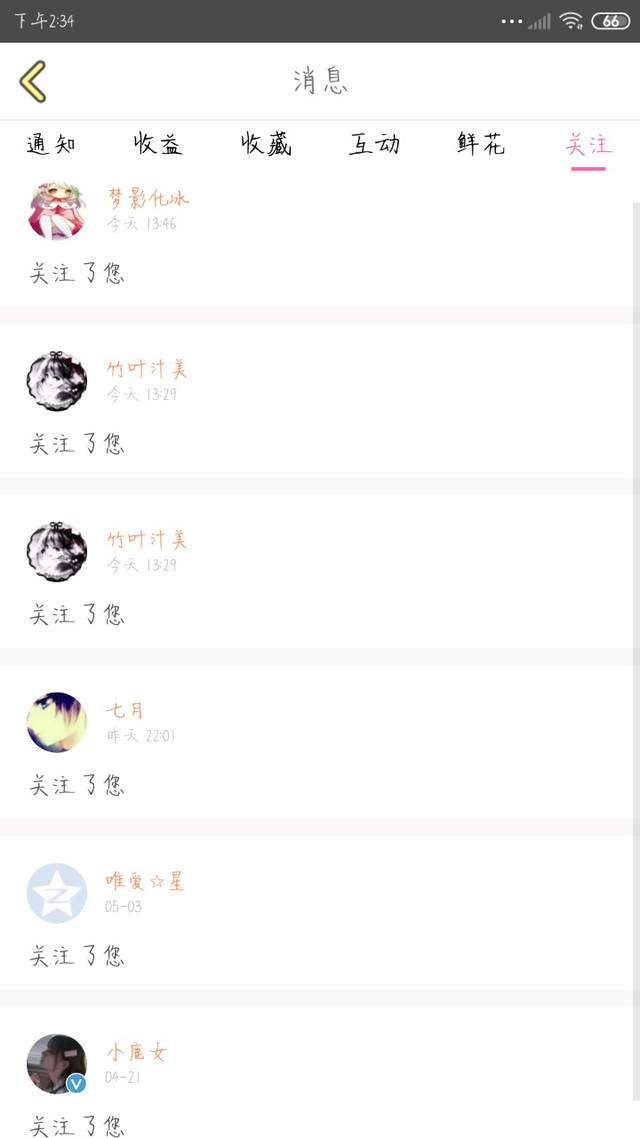The width and height of the screenshot is (640, 1138).
Task: Tap the blue verified badge on 小鹿女
Action: click(76, 1084)
